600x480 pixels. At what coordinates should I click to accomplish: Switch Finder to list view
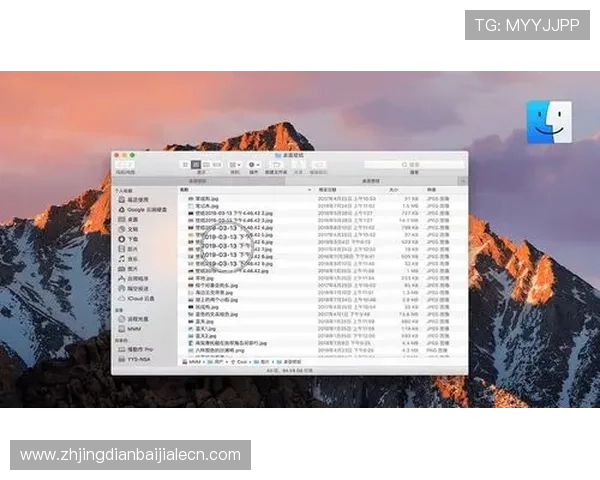[x=196, y=164]
